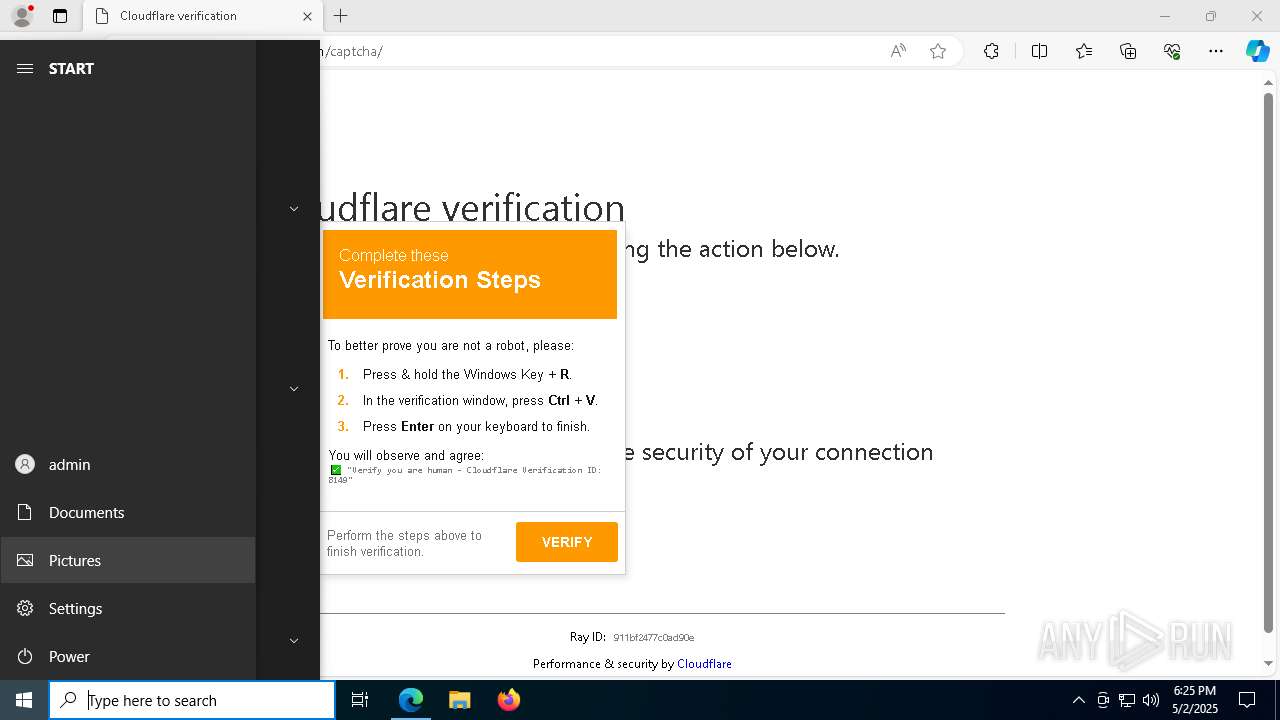
Task: Click the tab actions menu icon
Action: tap(60, 16)
